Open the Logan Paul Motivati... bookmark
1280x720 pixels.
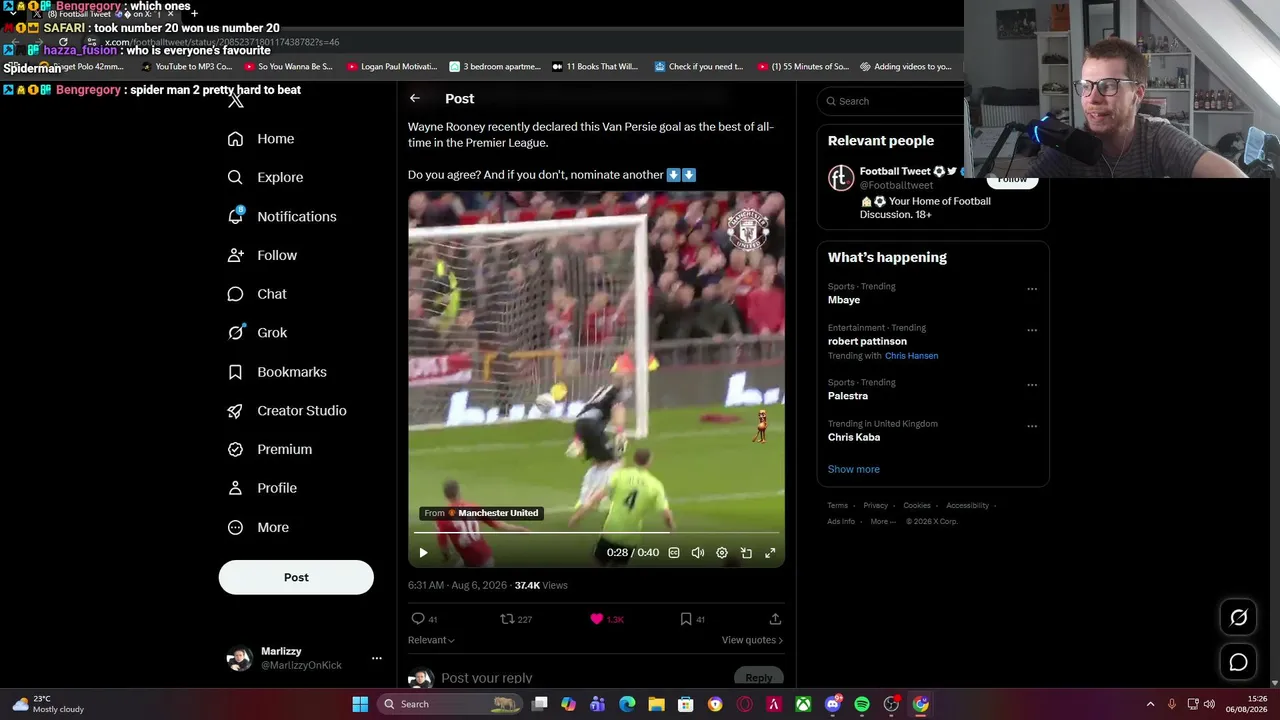392,67
